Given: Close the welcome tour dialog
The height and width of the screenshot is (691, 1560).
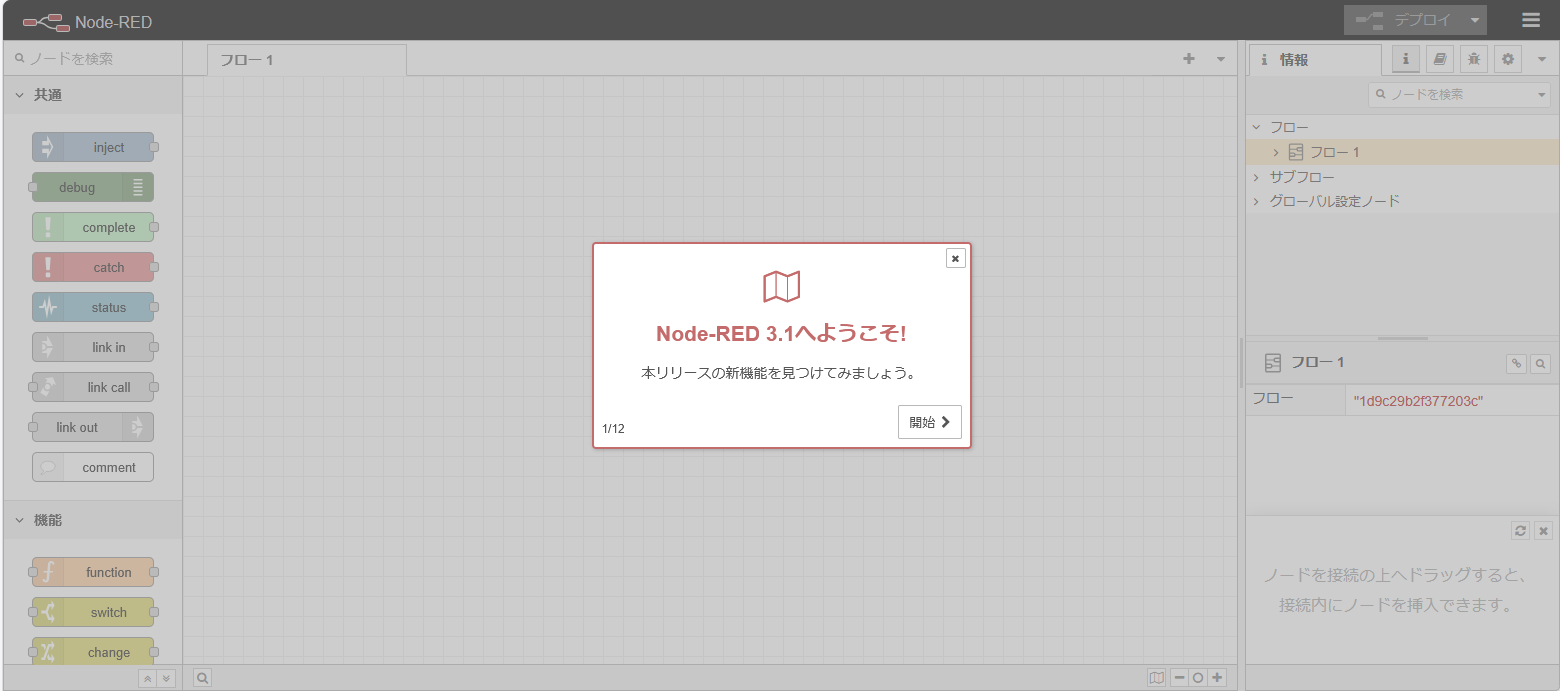Looking at the screenshot, I should coord(955,258).
